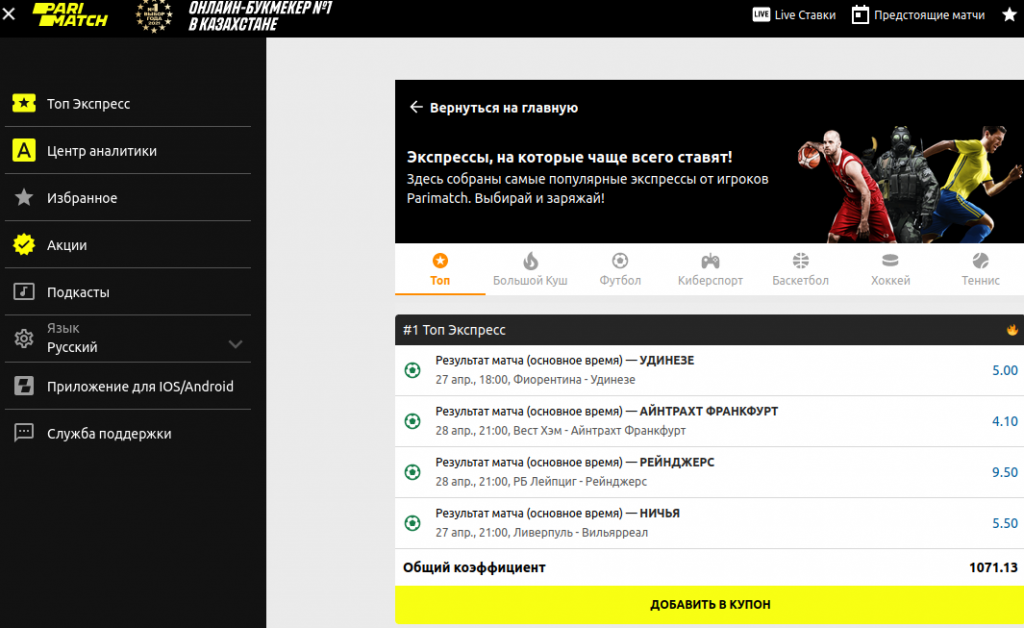The width and height of the screenshot is (1024, 628).
Task: Expand the Язык Русский language dropdown
Action: pos(128,338)
